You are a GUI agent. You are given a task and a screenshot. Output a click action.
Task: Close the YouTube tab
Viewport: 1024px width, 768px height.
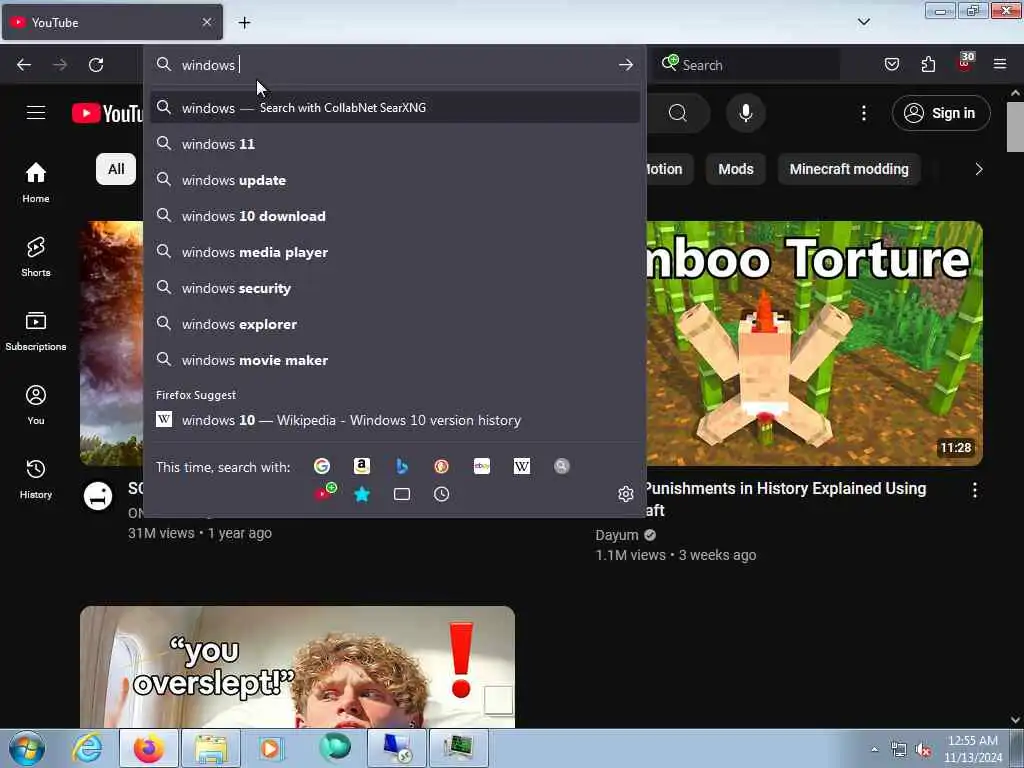206,22
